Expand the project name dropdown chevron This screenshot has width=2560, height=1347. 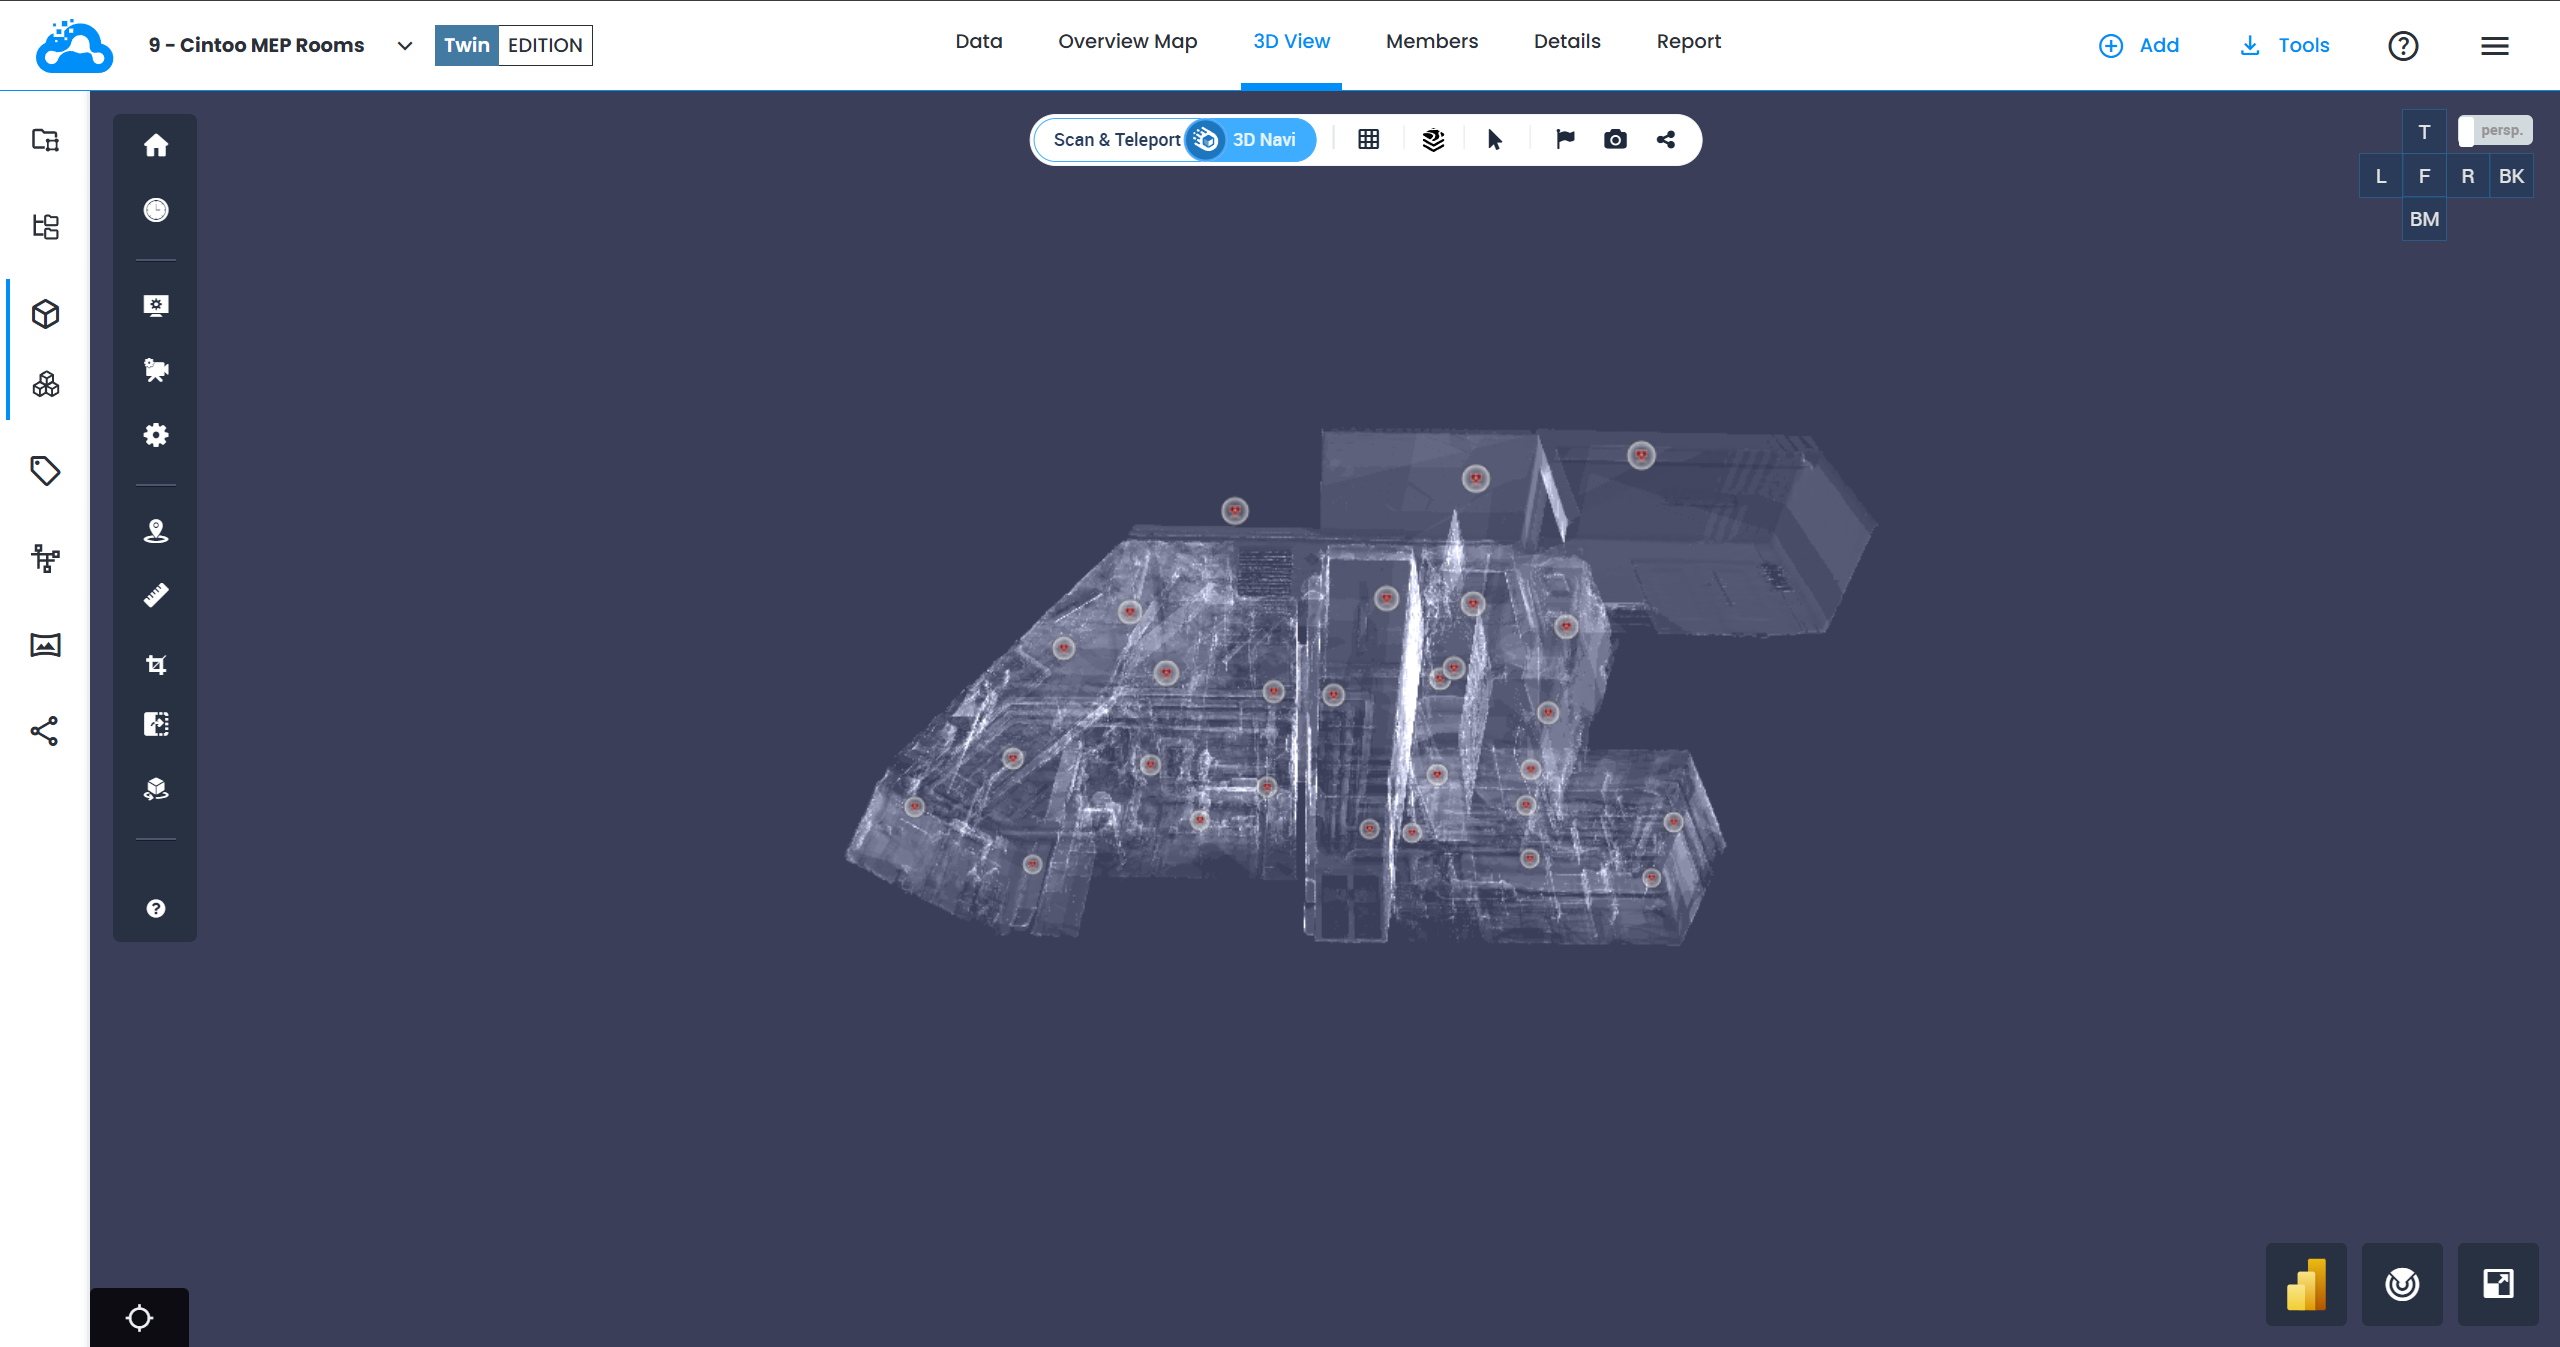tap(405, 46)
